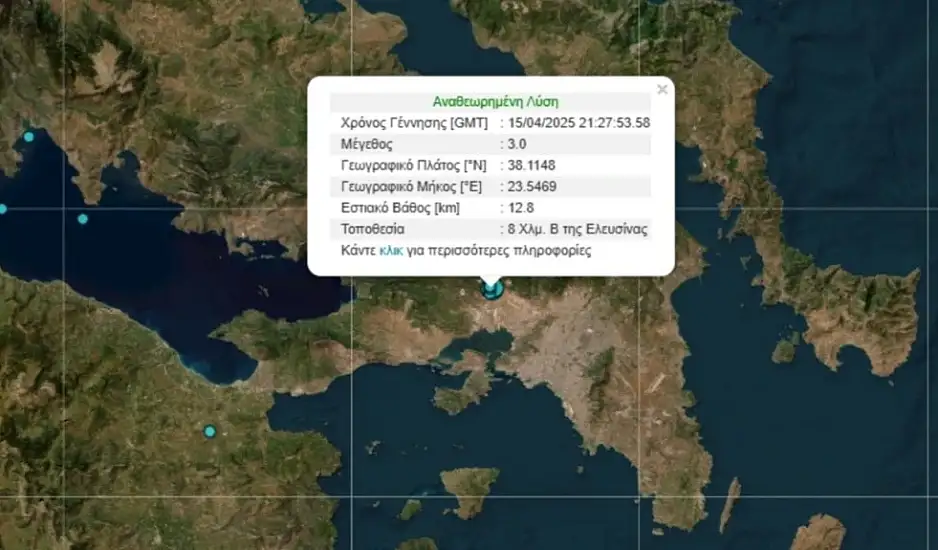Screen dimensions: 938x550
Task: Click the Χρόνος Γέννησης [GMT] label
Action: point(414,123)
